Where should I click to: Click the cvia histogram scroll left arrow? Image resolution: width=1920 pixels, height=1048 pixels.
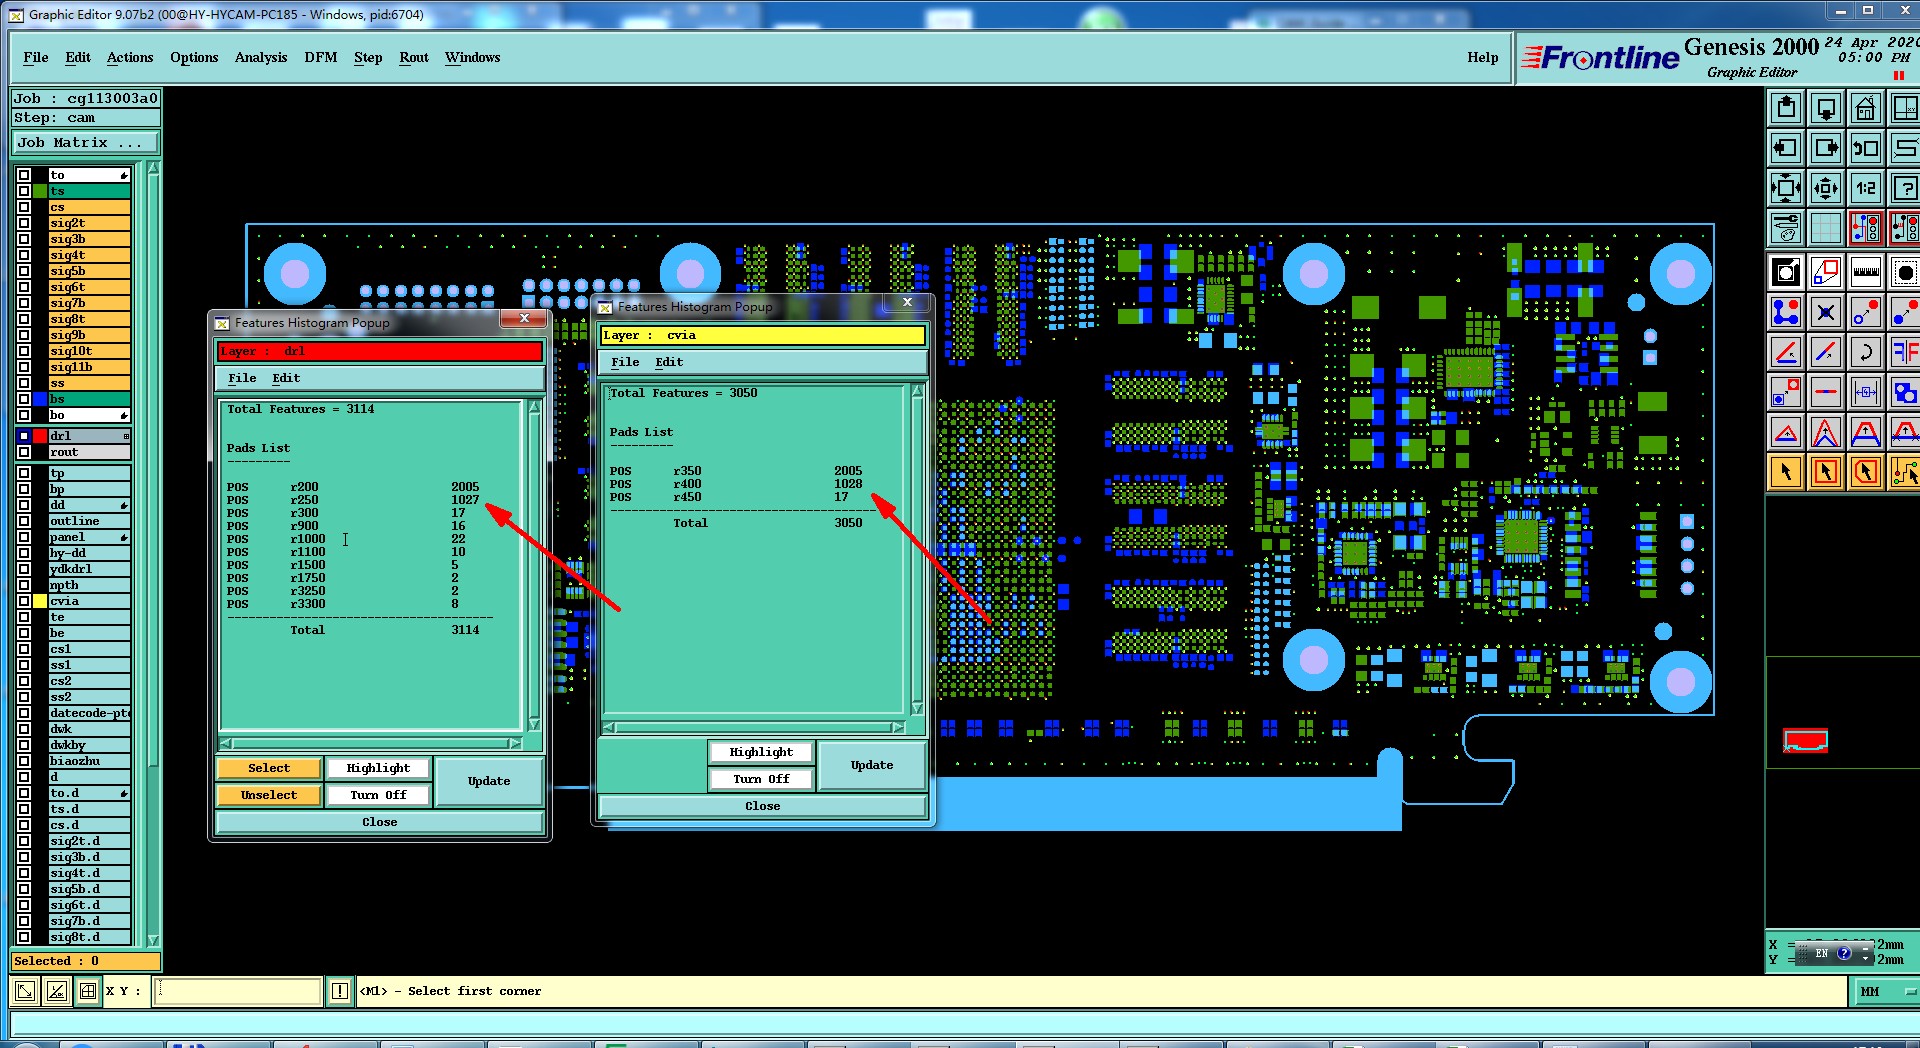pos(610,727)
